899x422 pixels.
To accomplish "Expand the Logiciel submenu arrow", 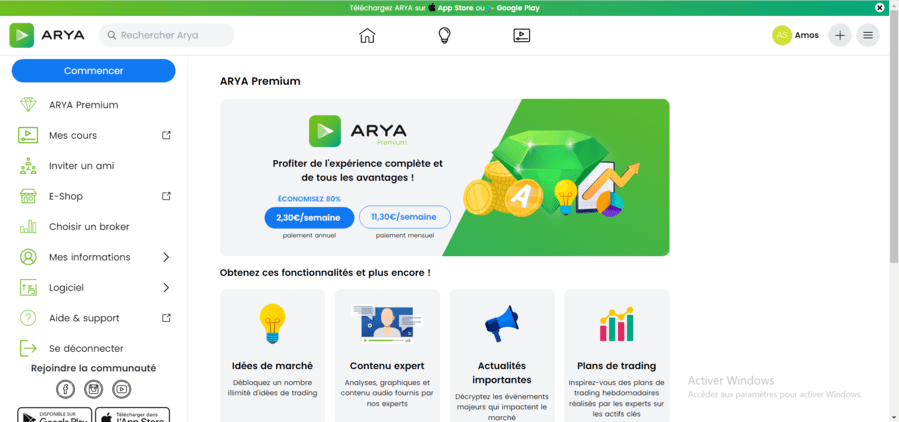I will pyautogui.click(x=166, y=287).
